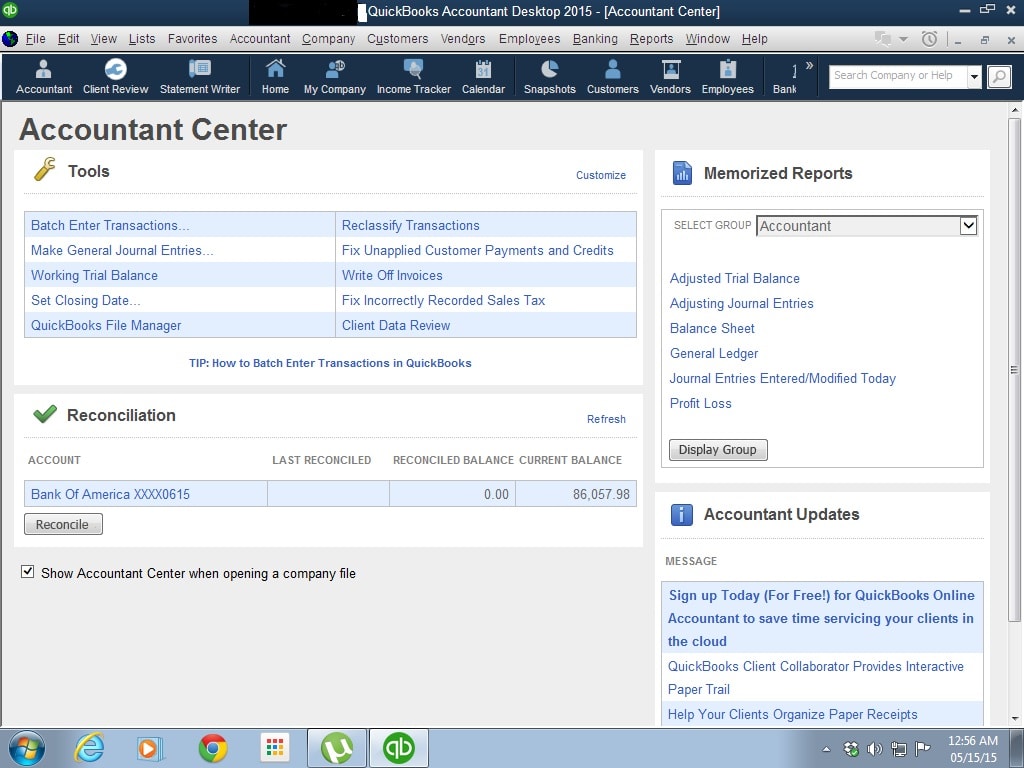
Task: Open the Profit Loss memorized report
Action: 700,404
